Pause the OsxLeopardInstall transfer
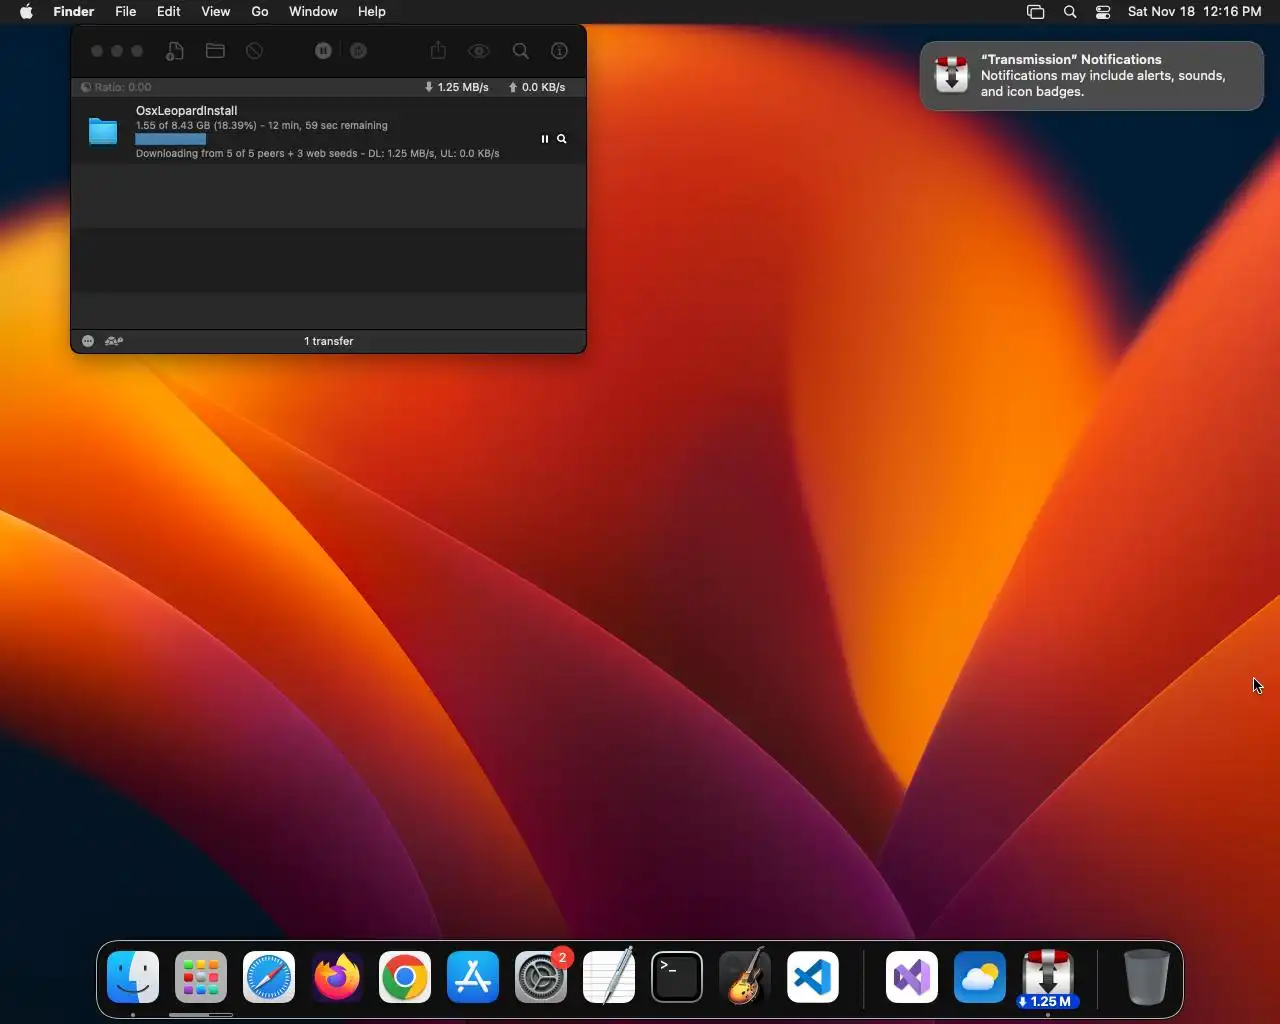Viewport: 1280px width, 1024px height. coord(545,139)
